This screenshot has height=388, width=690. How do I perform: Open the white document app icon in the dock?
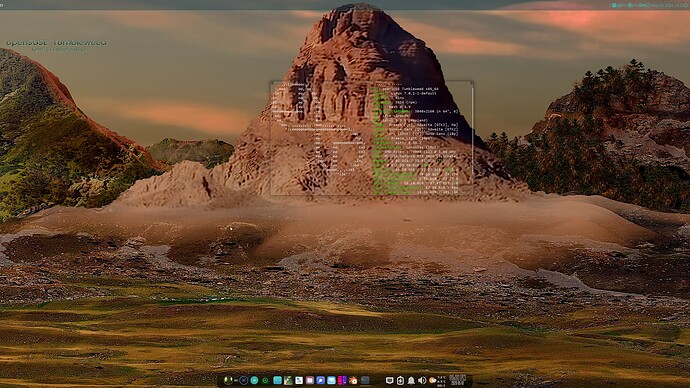tap(299, 380)
